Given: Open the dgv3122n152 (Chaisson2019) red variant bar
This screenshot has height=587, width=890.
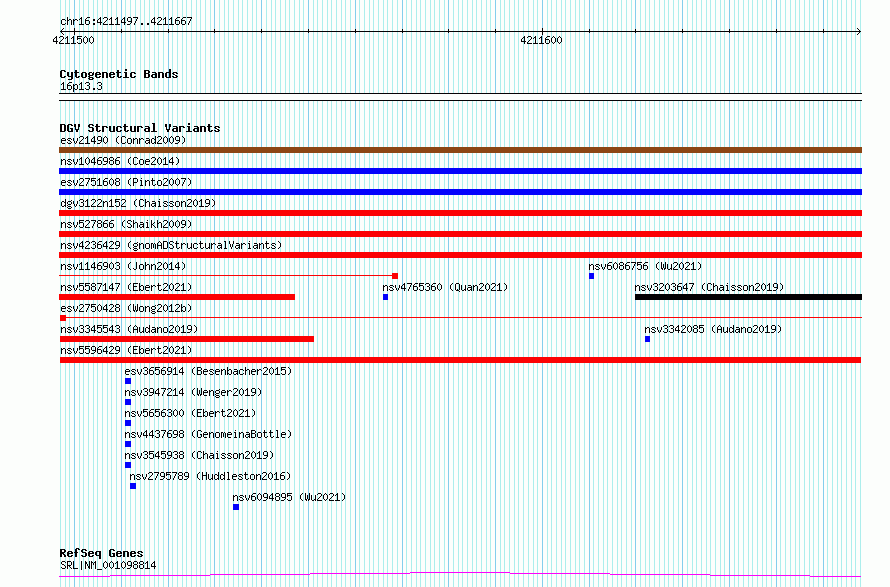Looking at the screenshot, I should pyautogui.click(x=460, y=213).
